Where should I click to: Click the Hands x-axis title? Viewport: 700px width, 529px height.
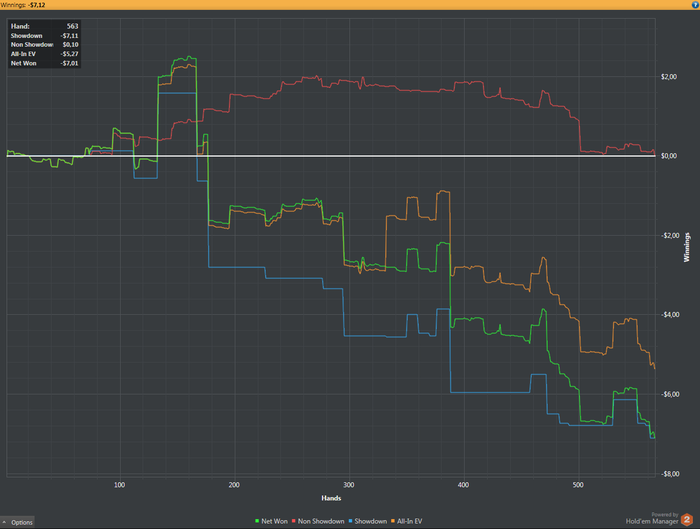click(331, 498)
